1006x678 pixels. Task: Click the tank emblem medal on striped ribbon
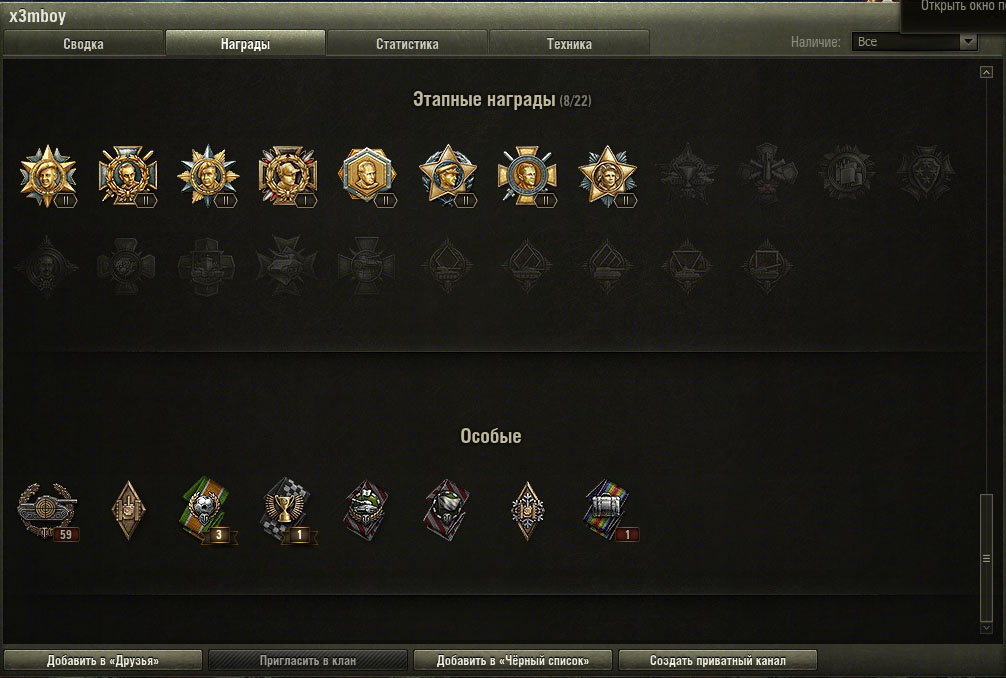[x=367, y=511]
